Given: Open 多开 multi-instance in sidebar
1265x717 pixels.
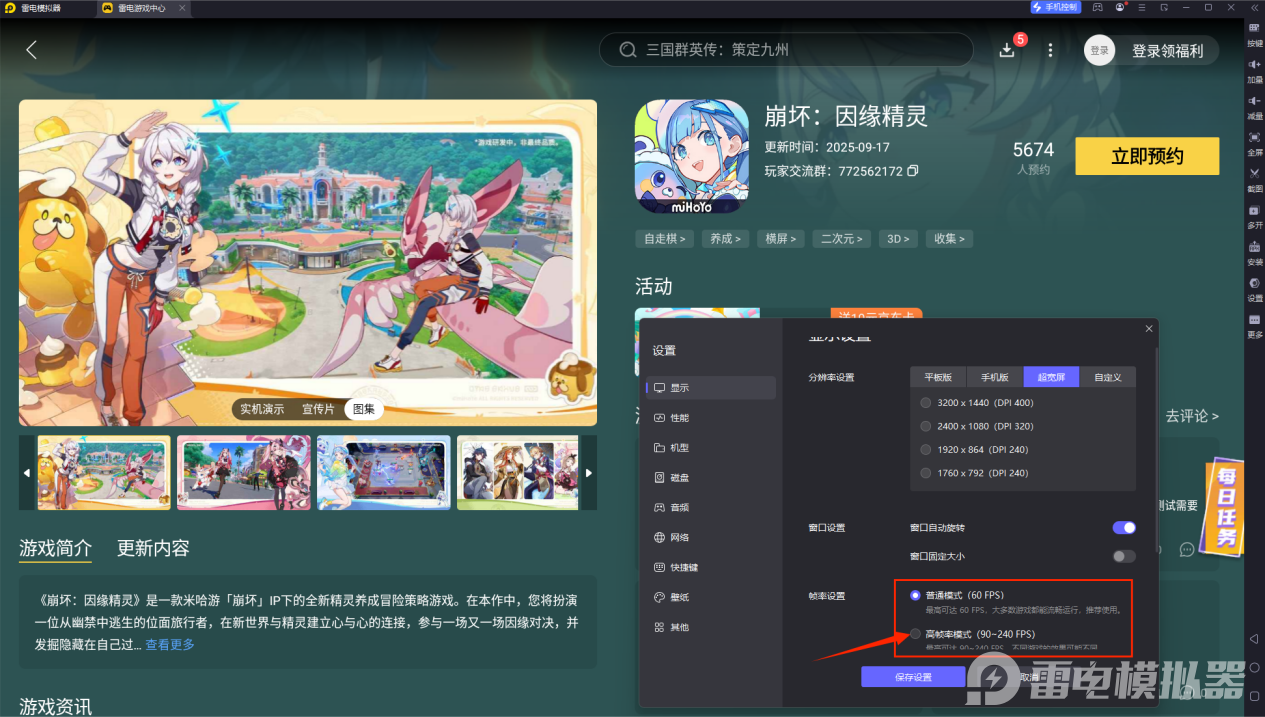Looking at the screenshot, I should [x=1254, y=216].
